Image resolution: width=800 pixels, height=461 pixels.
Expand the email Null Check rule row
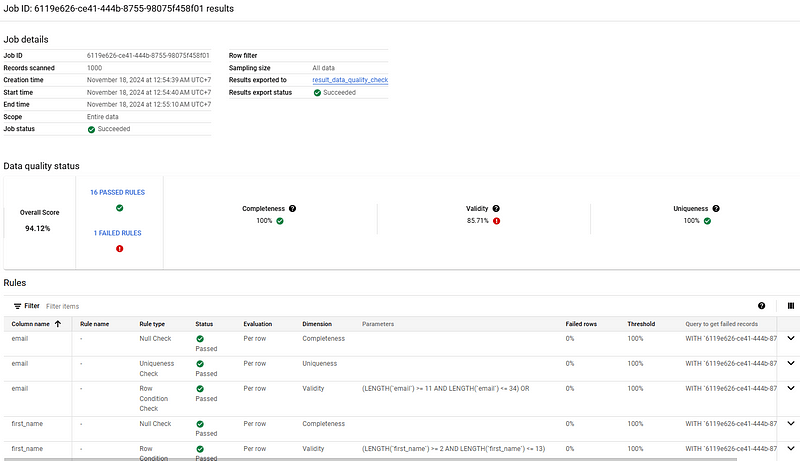pyautogui.click(x=791, y=338)
